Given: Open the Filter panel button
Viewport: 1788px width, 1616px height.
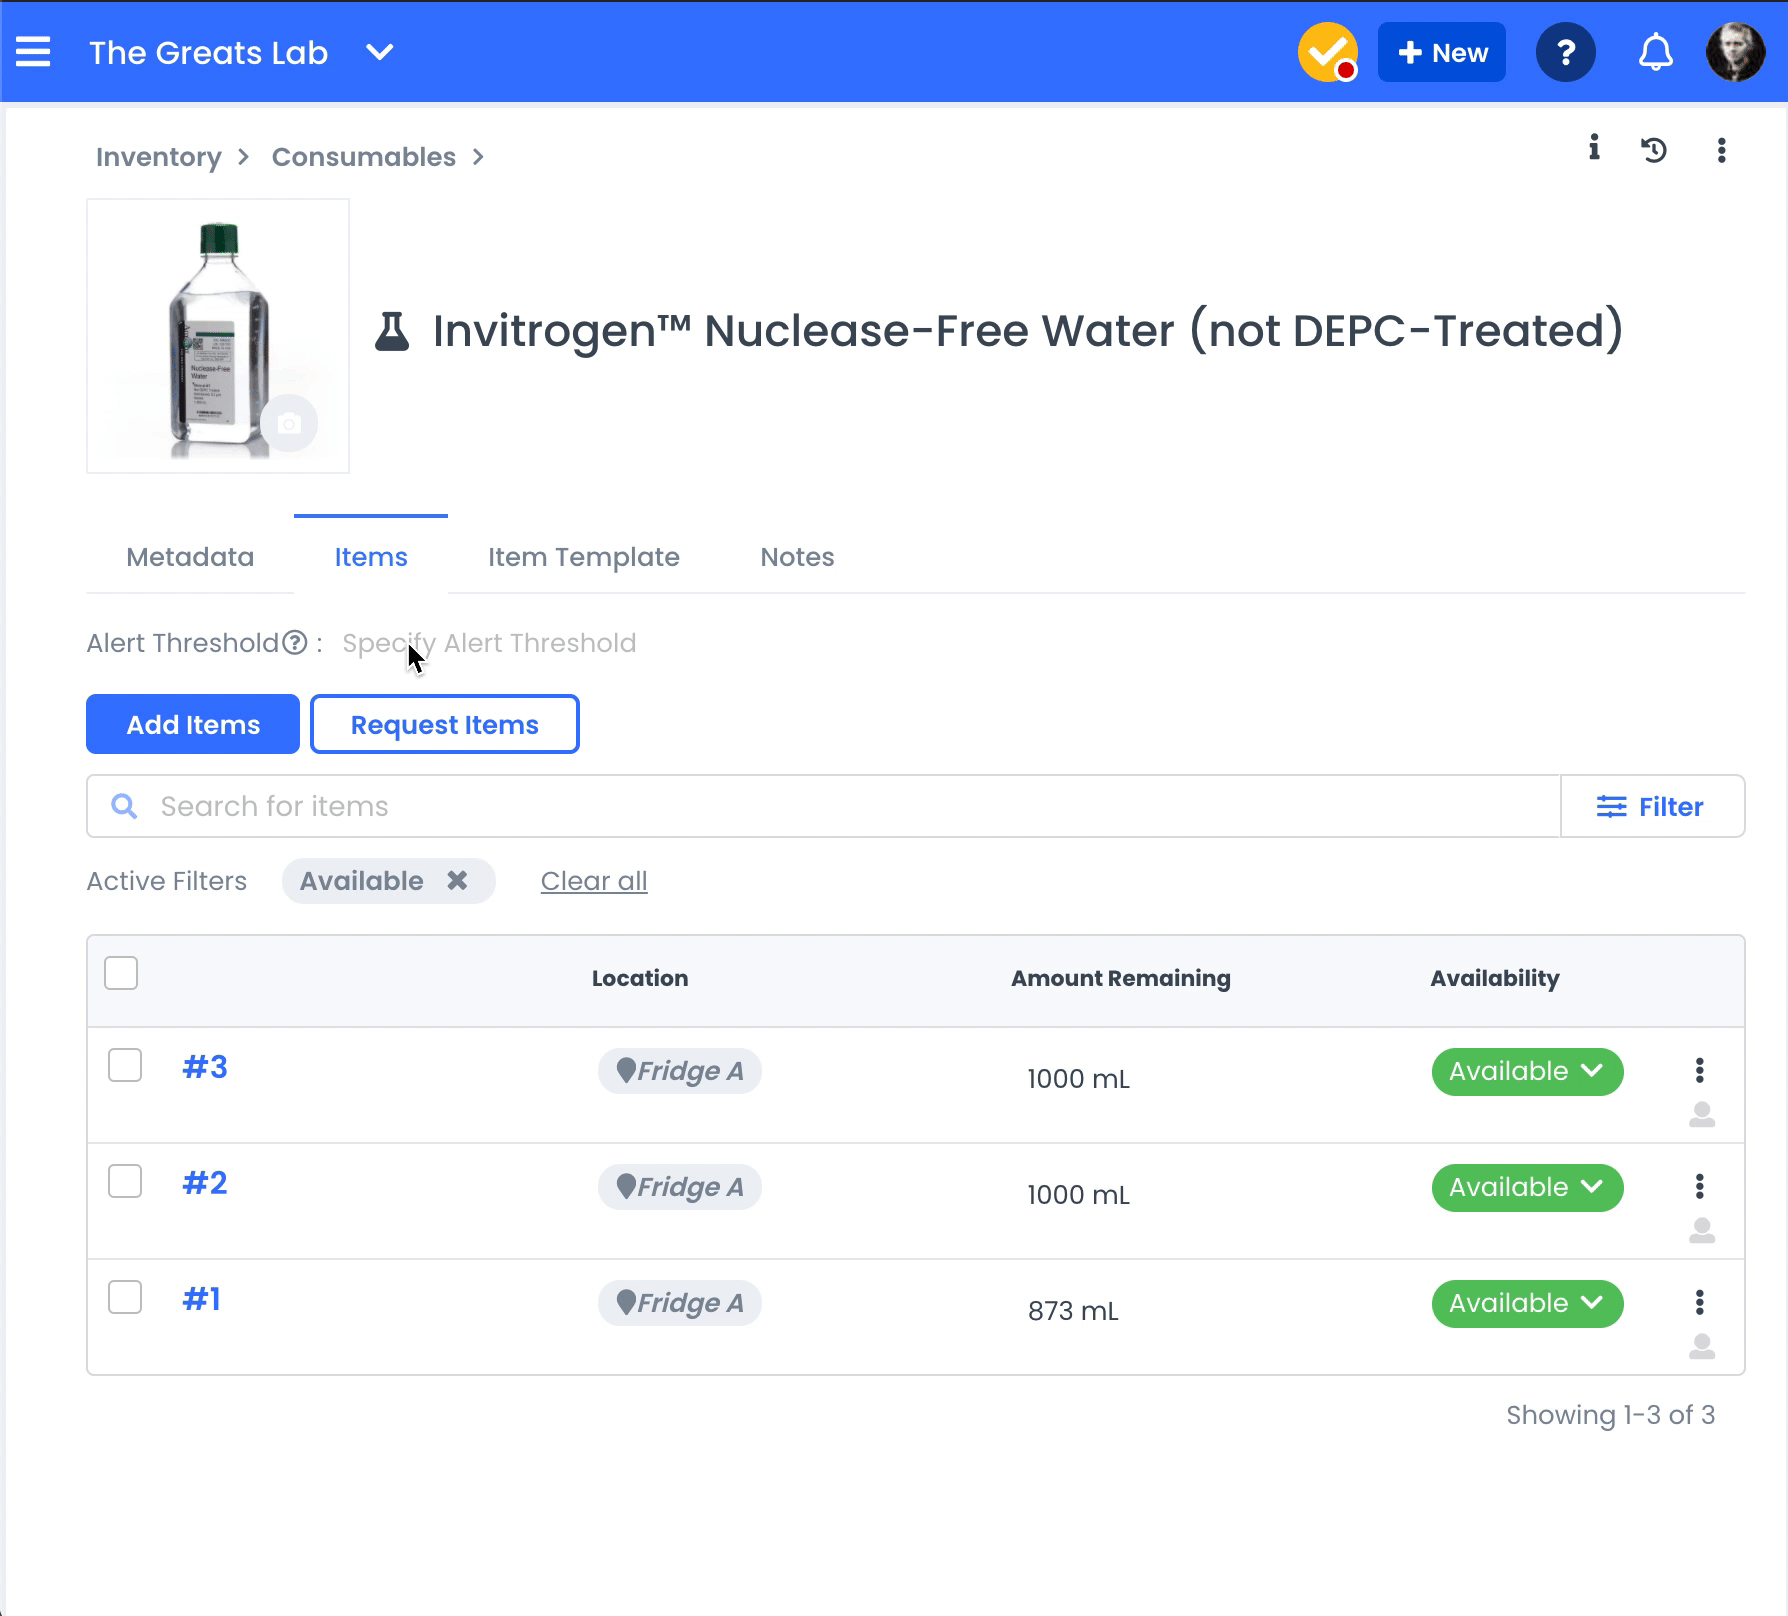Looking at the screenshot, I should (x=1653, y=806).
